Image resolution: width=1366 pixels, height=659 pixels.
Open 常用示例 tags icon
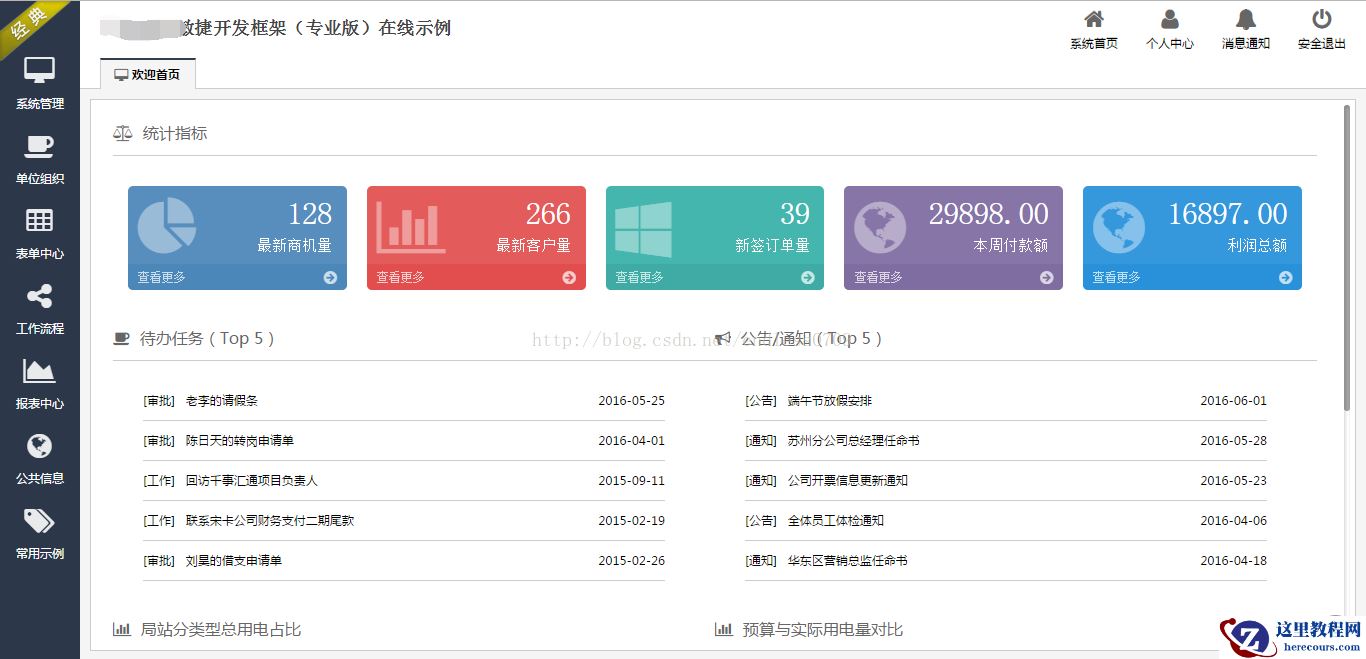39,521
